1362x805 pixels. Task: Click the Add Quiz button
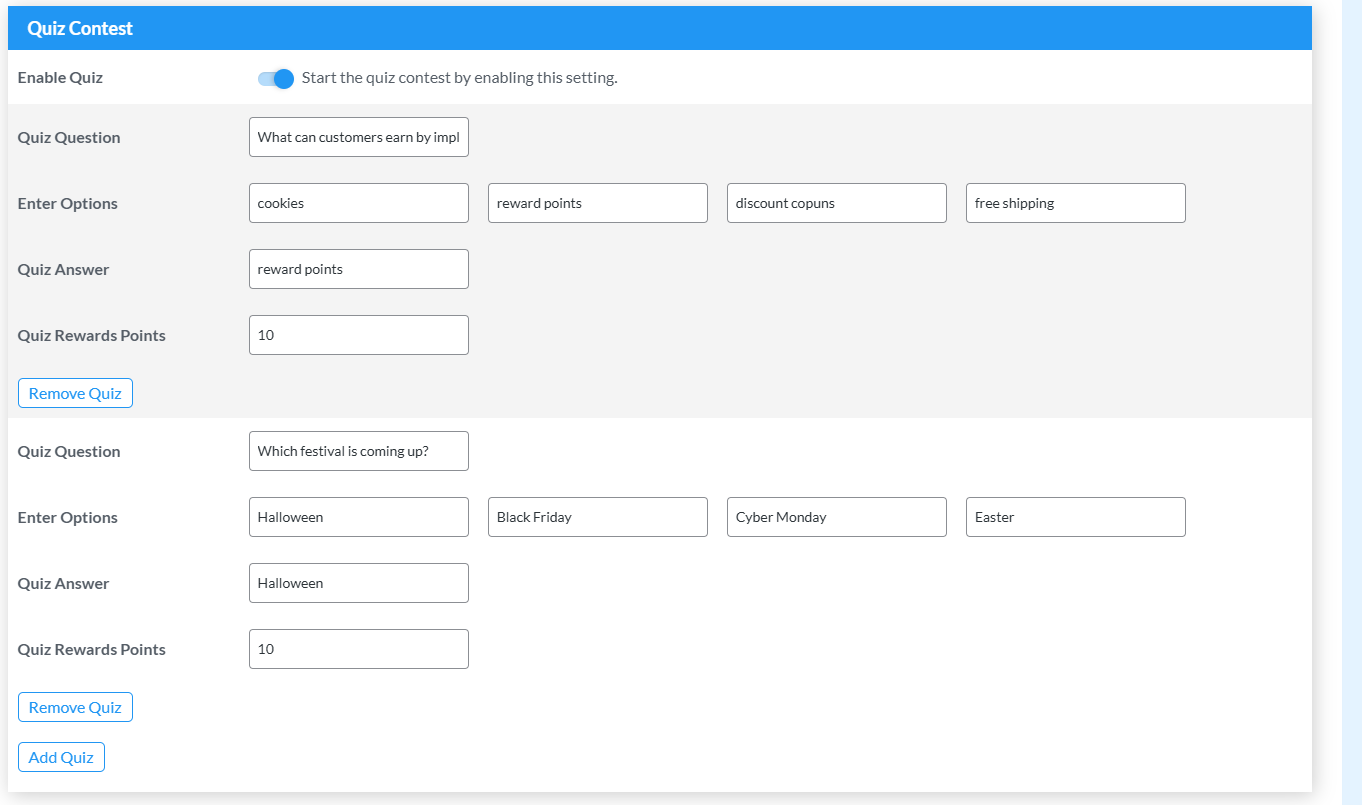click(x=61, y=757)
